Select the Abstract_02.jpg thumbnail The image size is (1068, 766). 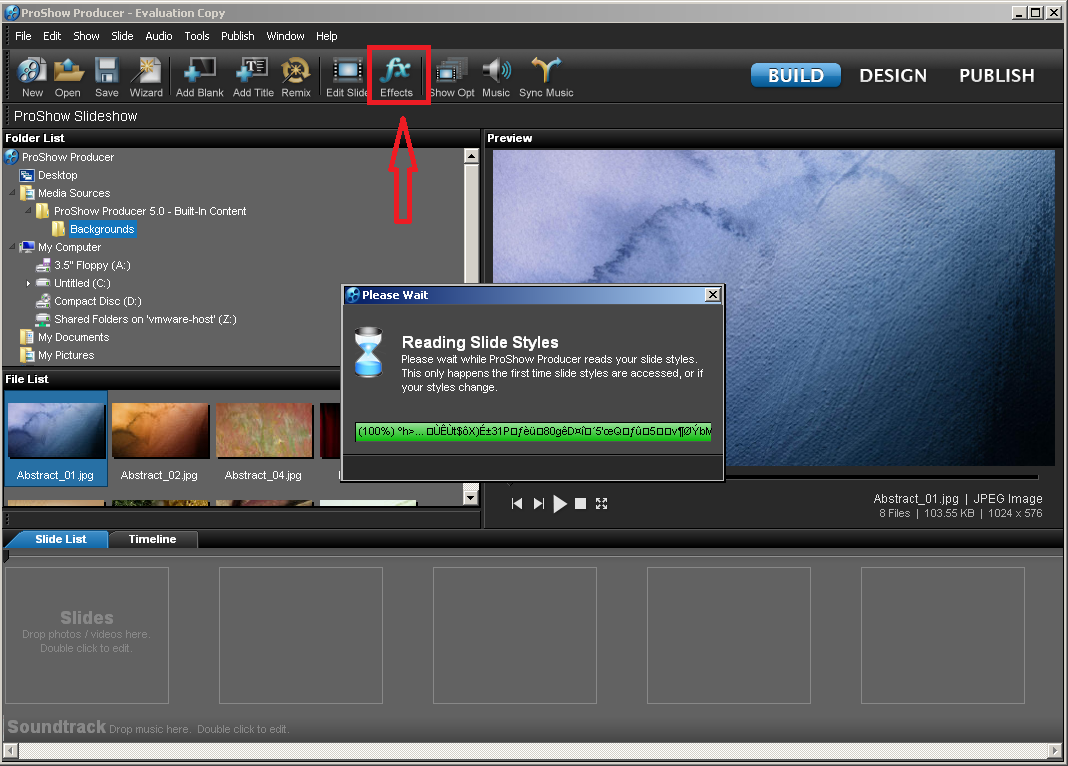(x=160, y=438)
